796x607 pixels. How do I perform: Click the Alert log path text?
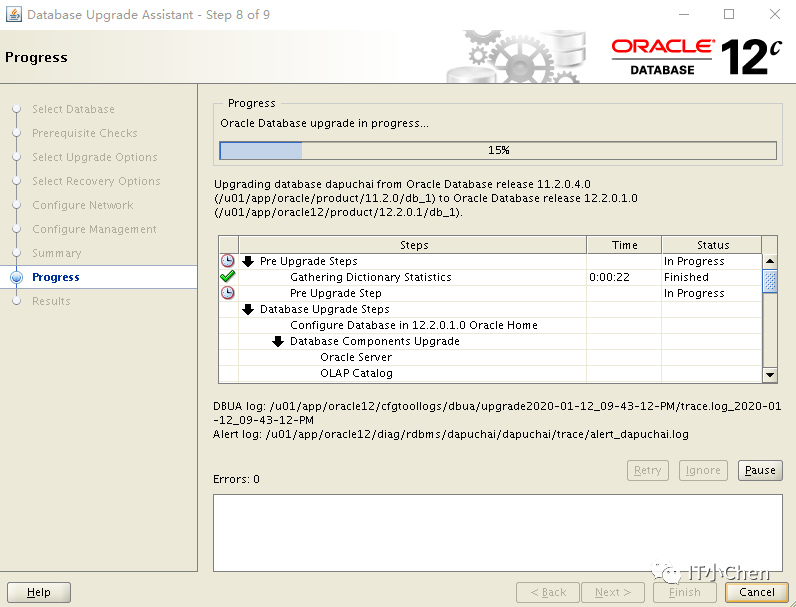[x=450, y=434]
